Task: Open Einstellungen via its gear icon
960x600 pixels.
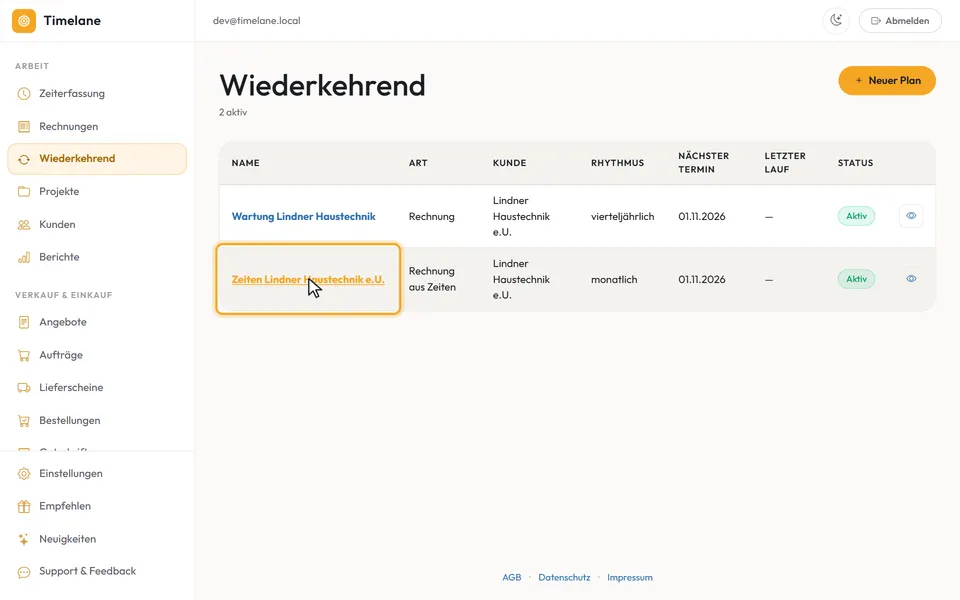Action: coord(24,474)
